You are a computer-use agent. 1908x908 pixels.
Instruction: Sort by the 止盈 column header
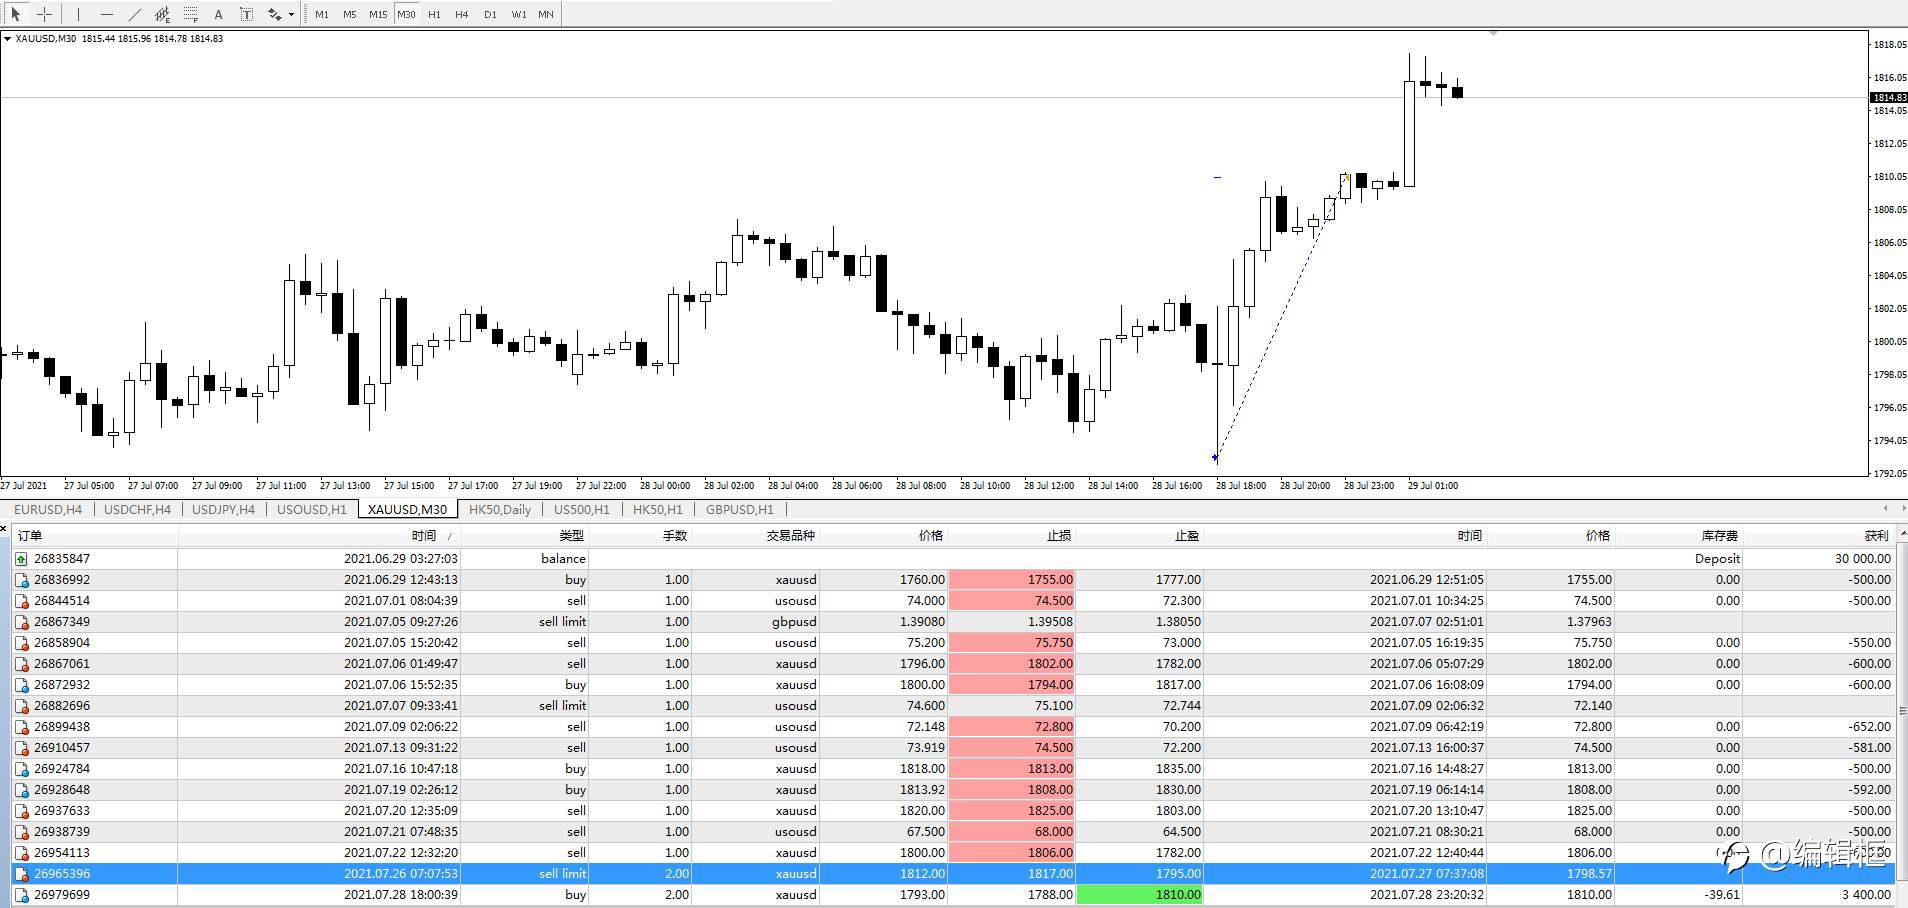click(x=1187, y=536)
